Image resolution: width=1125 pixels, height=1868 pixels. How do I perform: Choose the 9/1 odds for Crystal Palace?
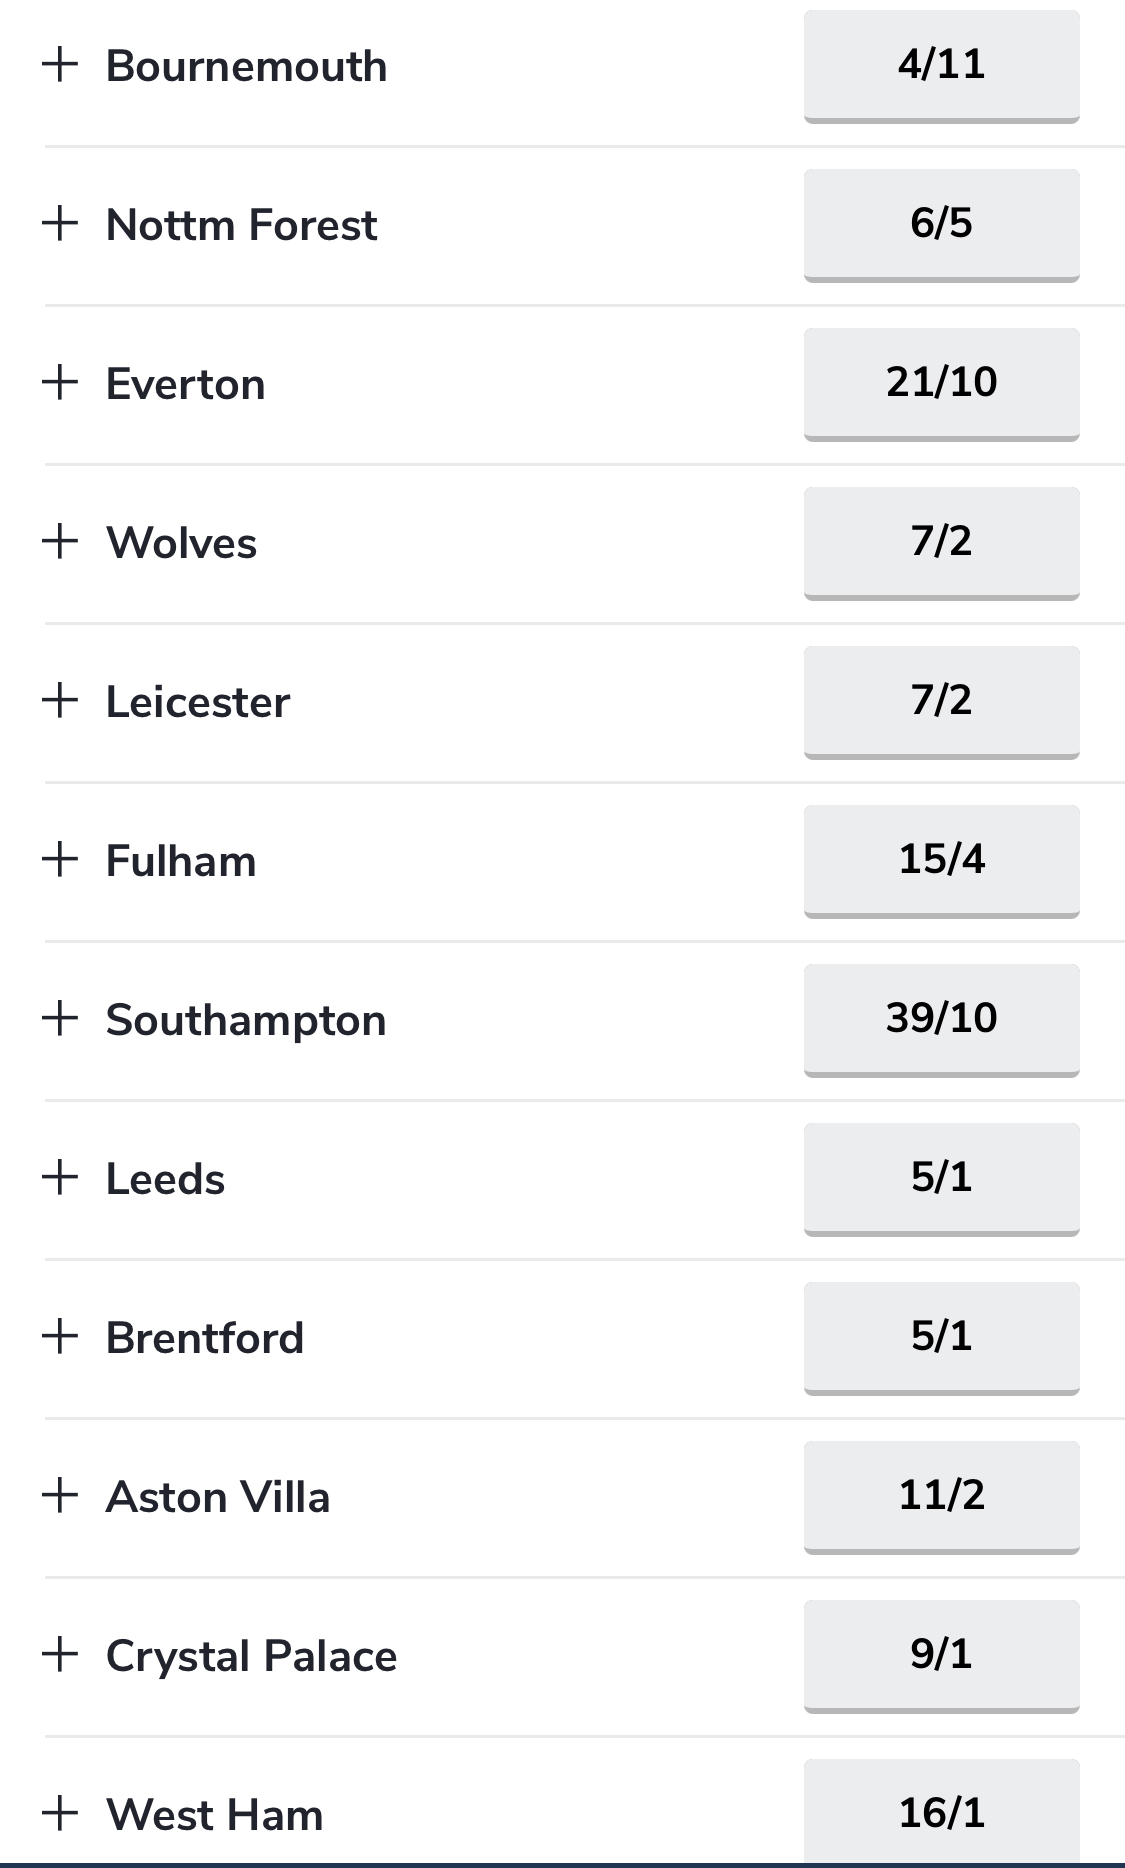(941, 1656)
